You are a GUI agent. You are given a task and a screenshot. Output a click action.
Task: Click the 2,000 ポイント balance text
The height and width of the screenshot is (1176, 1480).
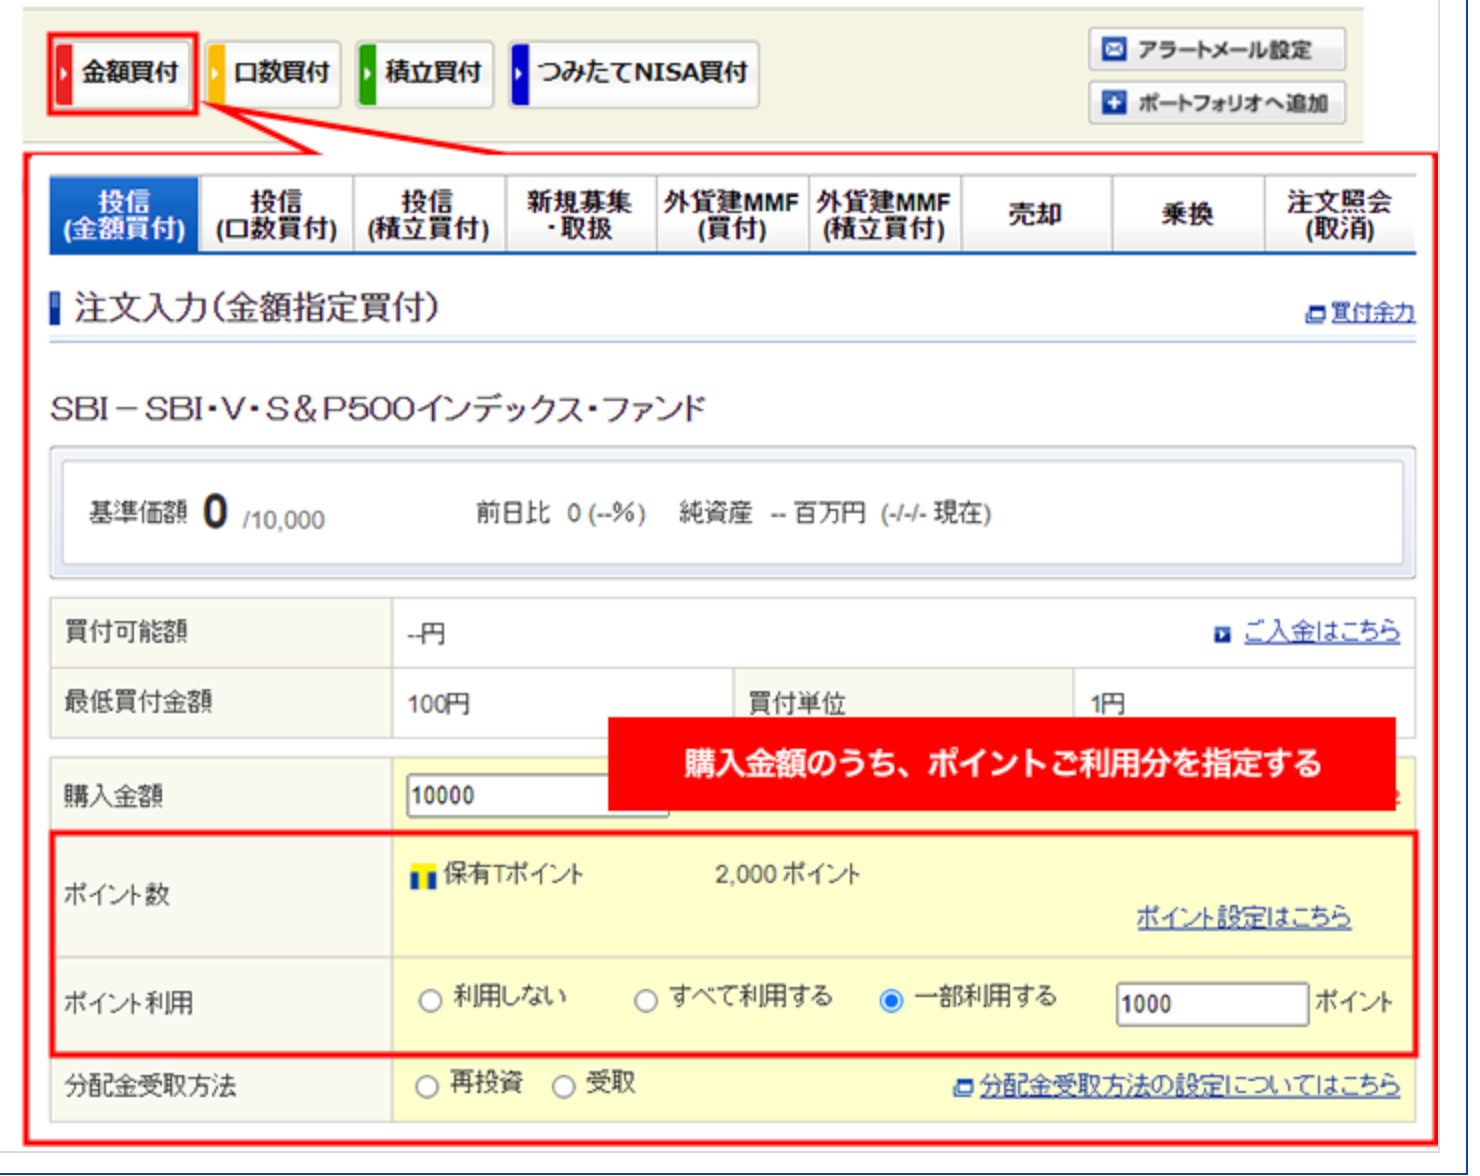click(787, 874)
